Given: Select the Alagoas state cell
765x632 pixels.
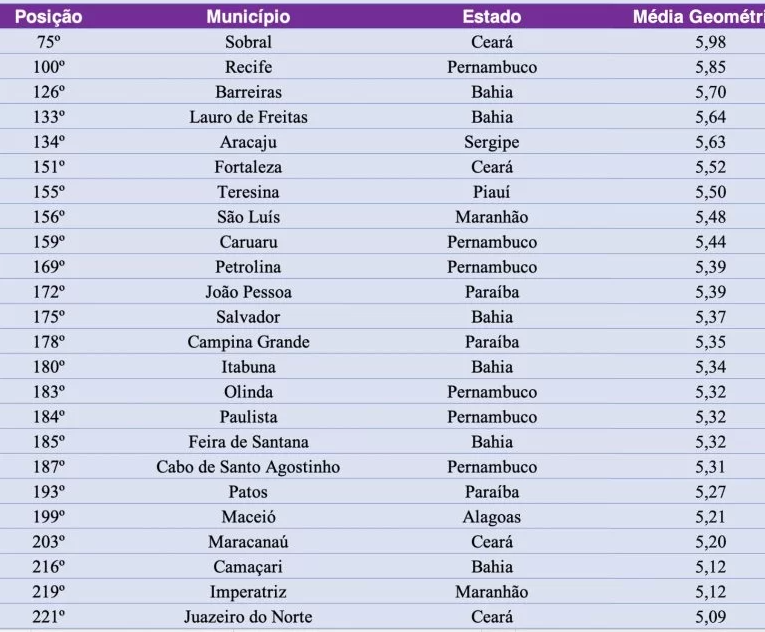Looking at the screenshot, I should coord(492,517).
